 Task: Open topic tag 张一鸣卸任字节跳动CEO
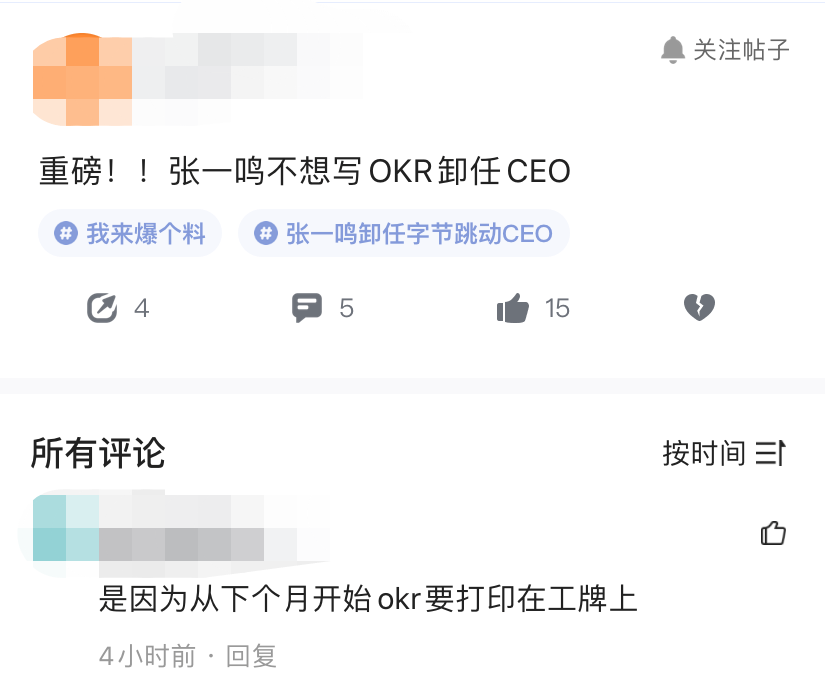[x=404, y=233]
